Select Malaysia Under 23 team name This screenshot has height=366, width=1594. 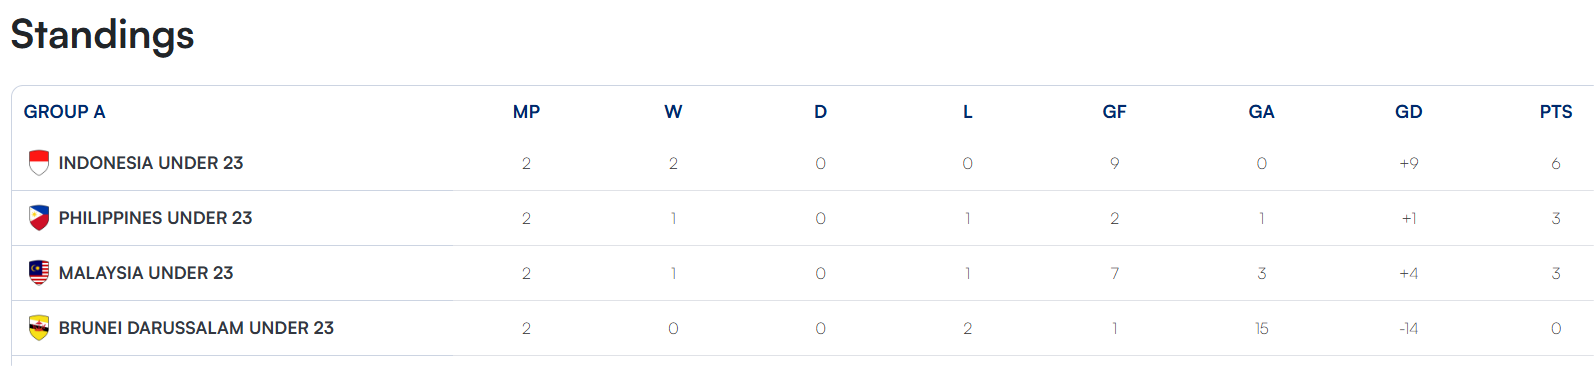(x=146, y=273)
